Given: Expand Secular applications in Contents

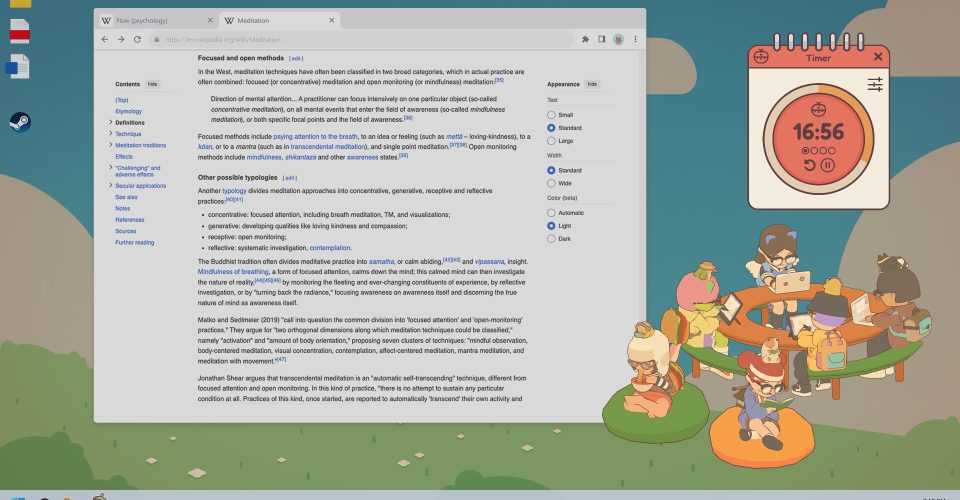Looking at the screenshot, I should coord(111,185).
